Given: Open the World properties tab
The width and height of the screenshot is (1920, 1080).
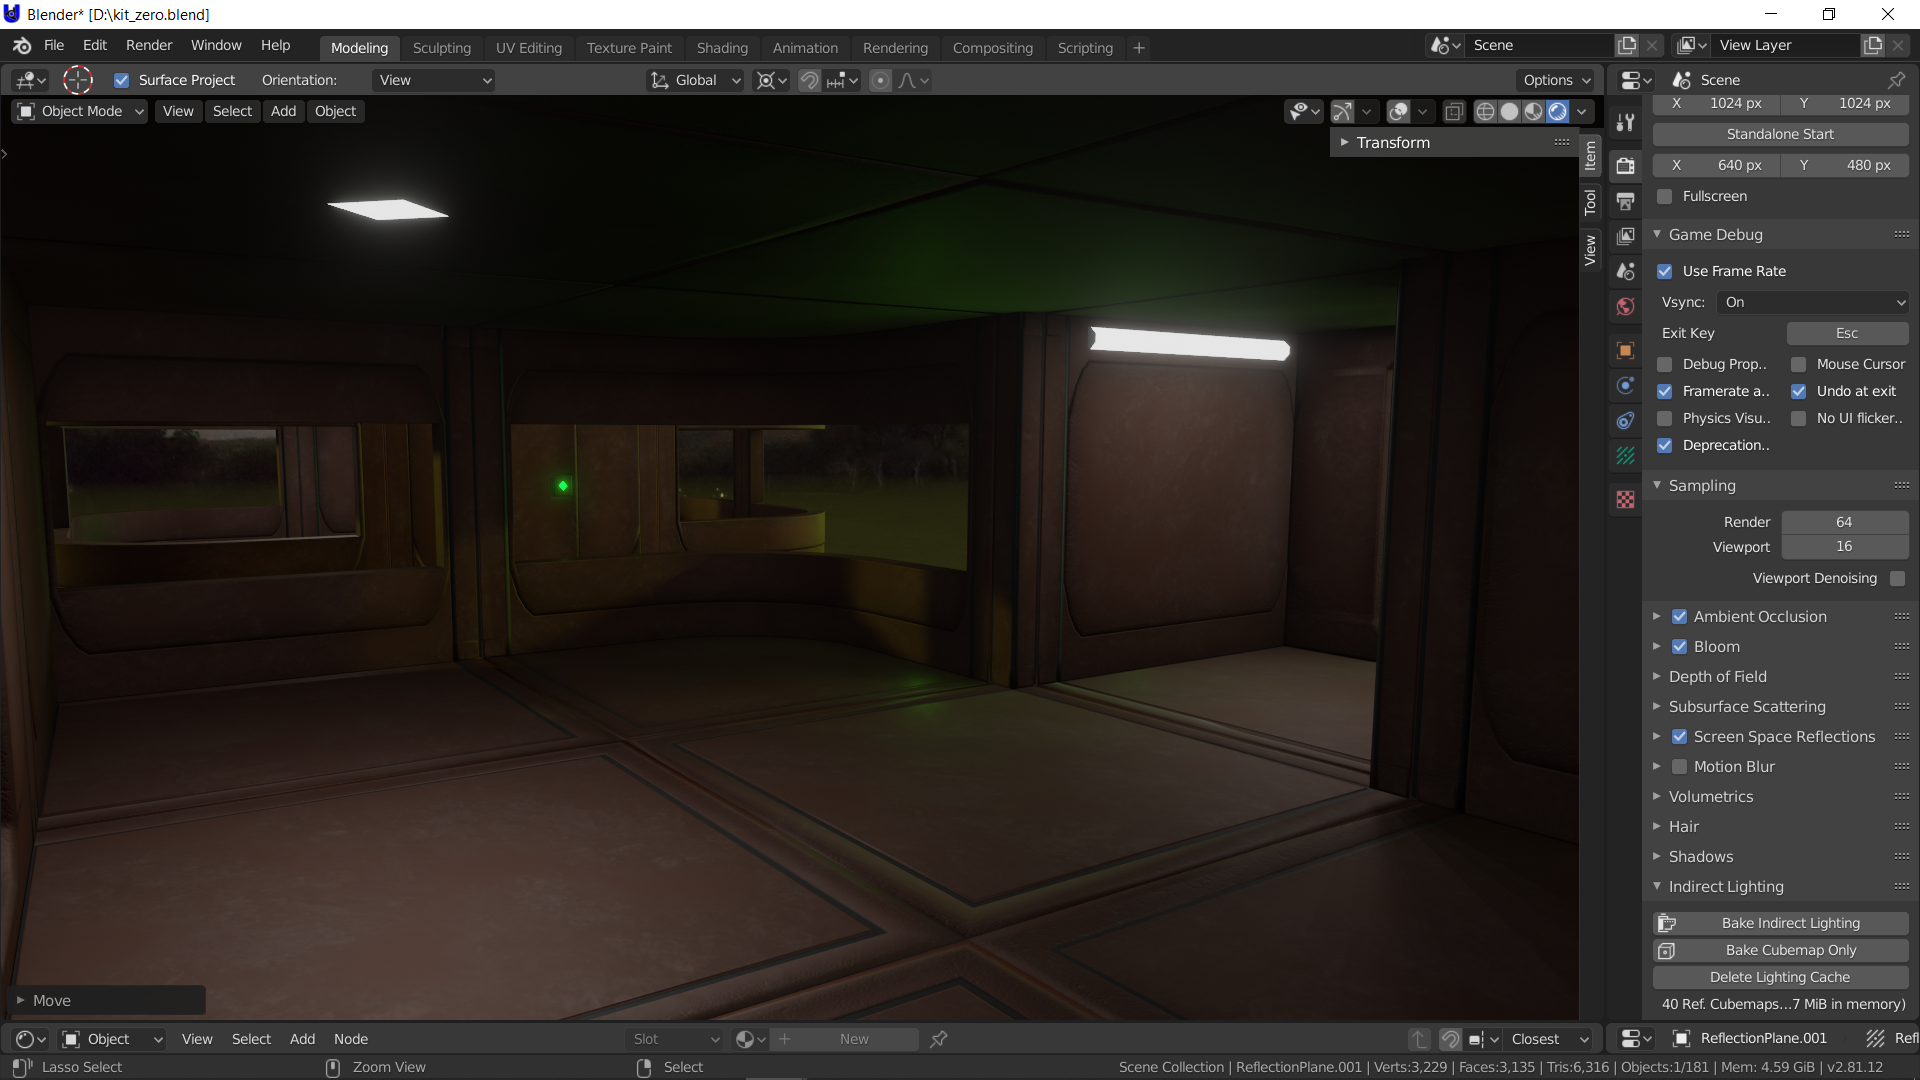Looking at the screenshot, I should [x=1626, y=306].
